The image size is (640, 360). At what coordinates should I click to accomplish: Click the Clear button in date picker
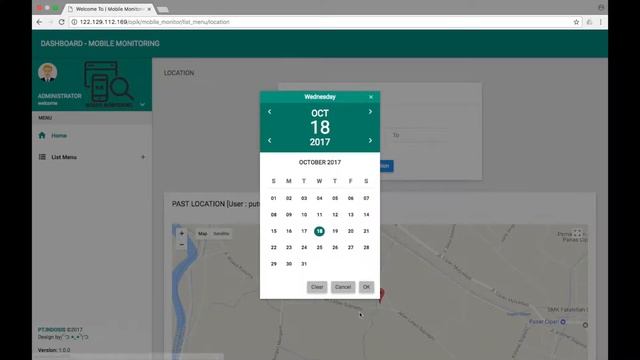click(x=317, y=287)
